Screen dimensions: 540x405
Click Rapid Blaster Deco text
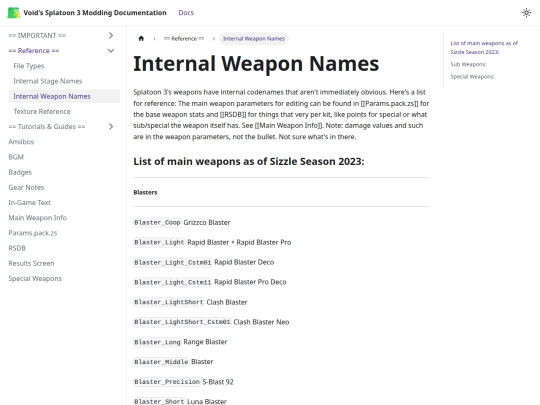click(x=244, y=262)
